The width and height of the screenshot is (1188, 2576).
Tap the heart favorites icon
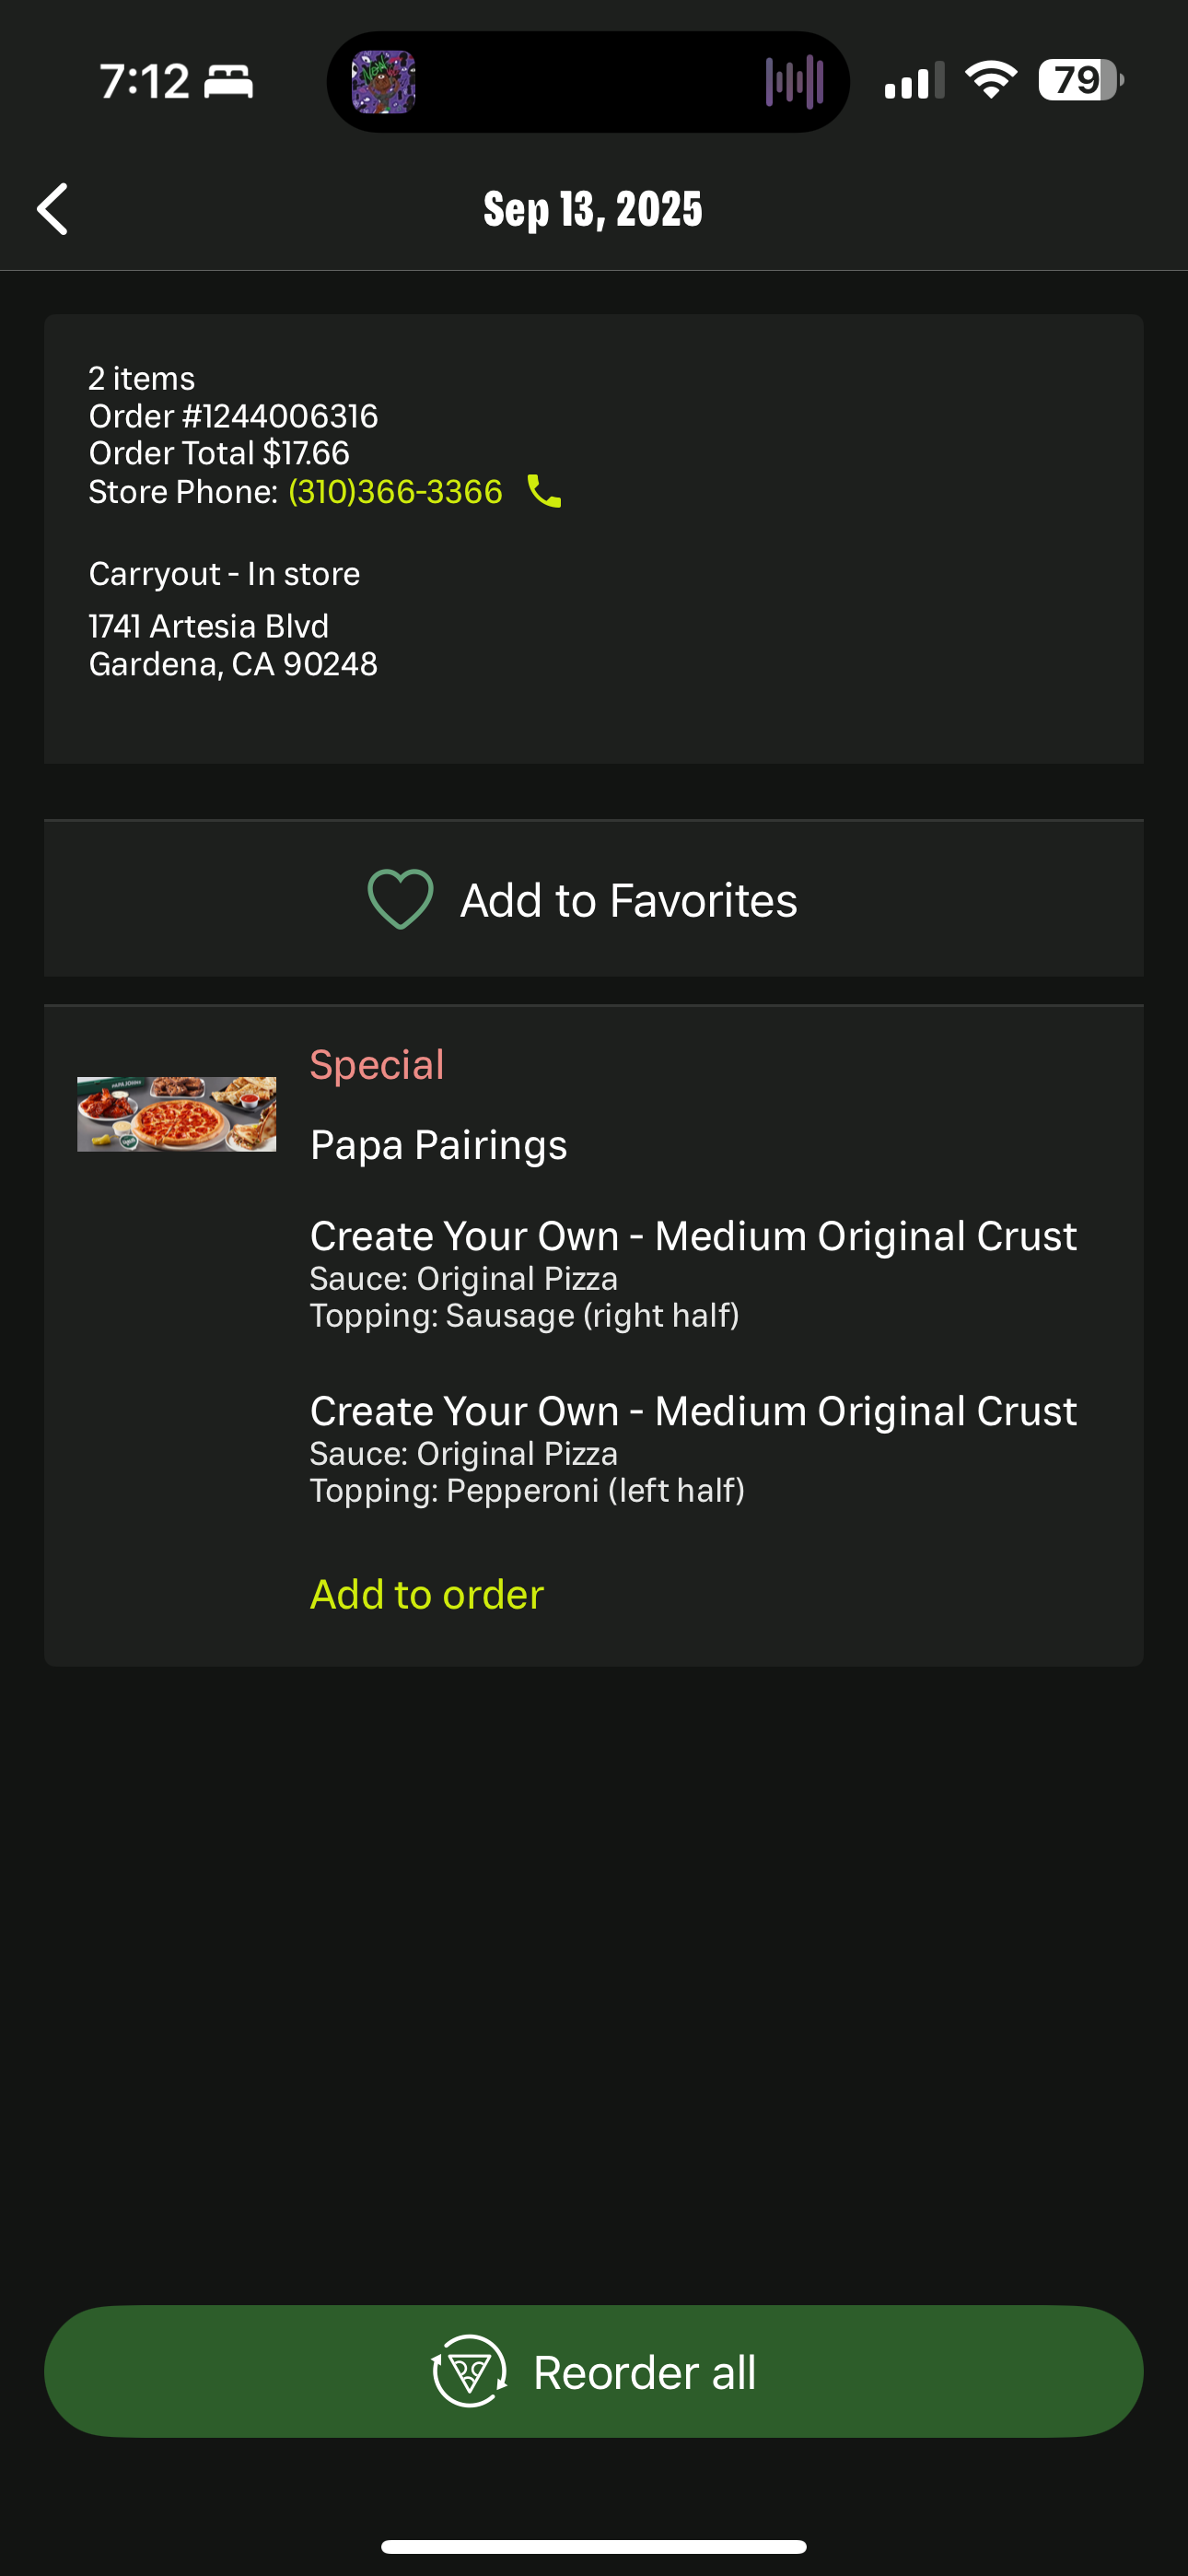pyautogui.click(x=400, y=899)
